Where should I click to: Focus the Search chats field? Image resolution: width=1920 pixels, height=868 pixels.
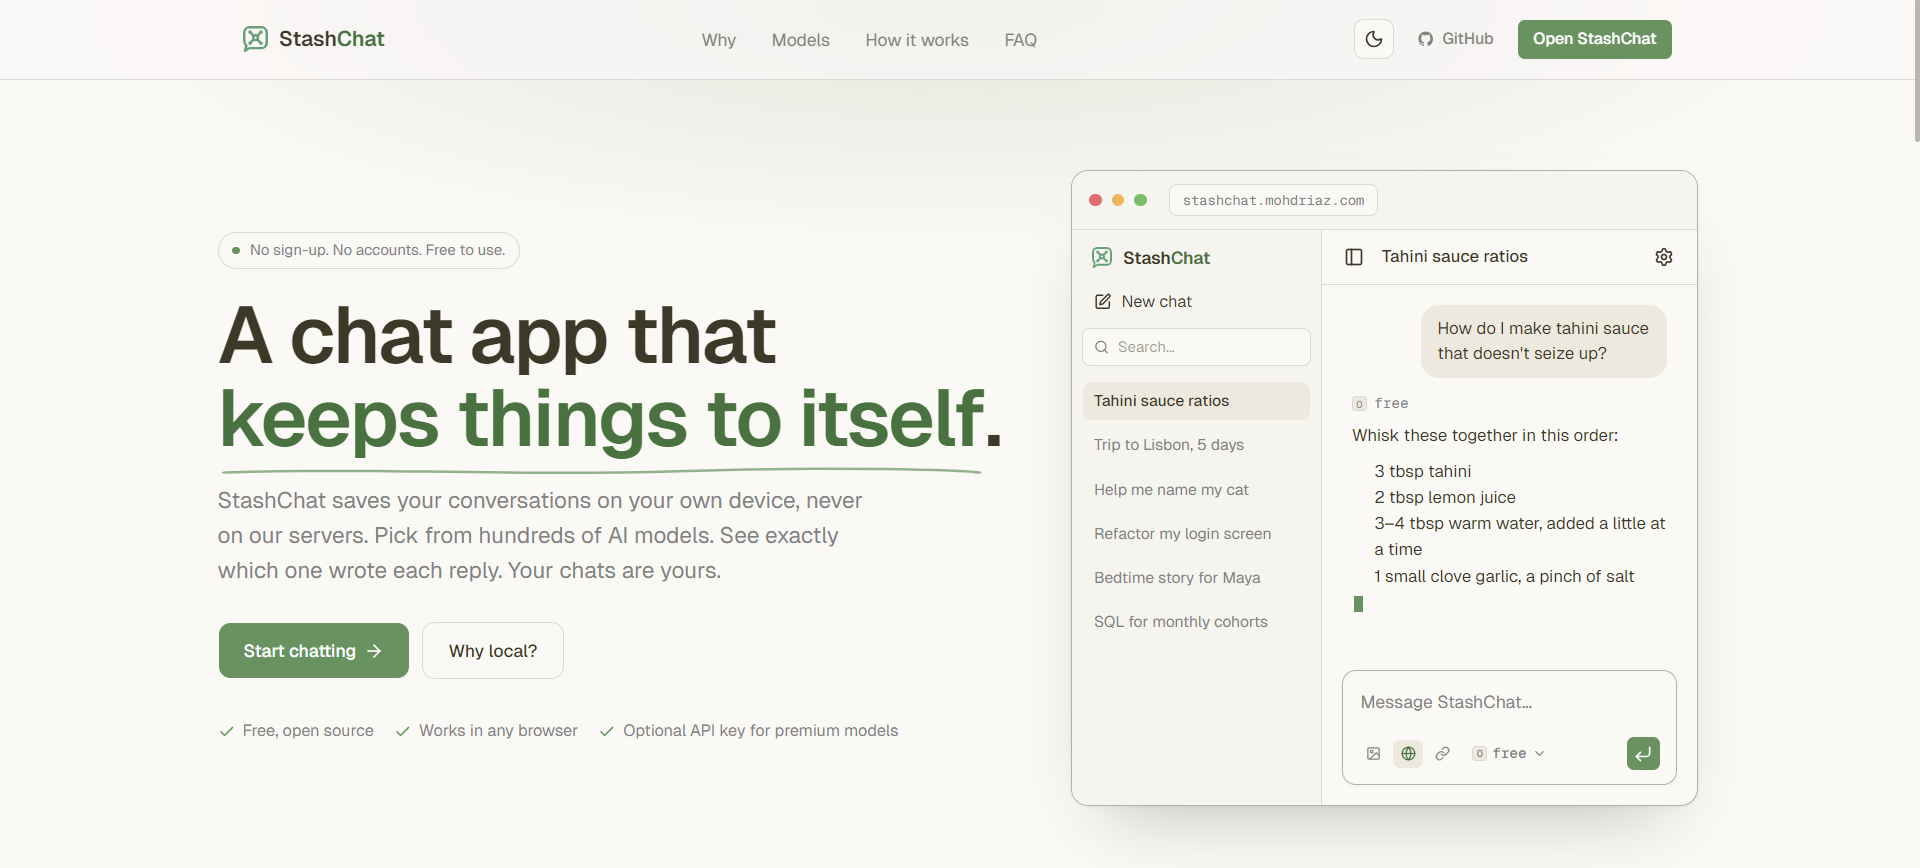(x=1196, y=347)
